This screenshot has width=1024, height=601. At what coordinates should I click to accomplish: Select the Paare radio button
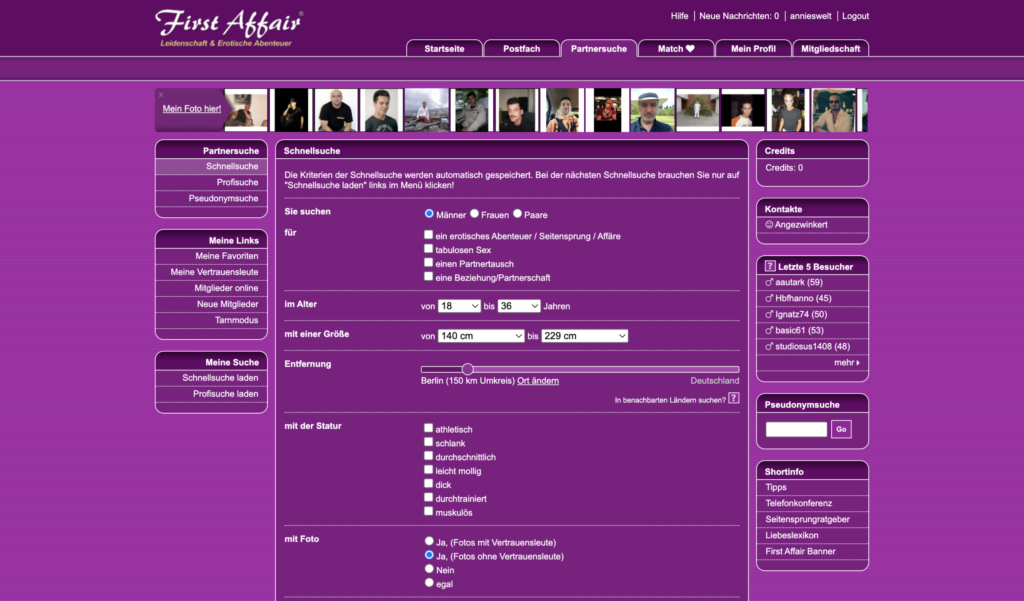click(x=517, y=214)
